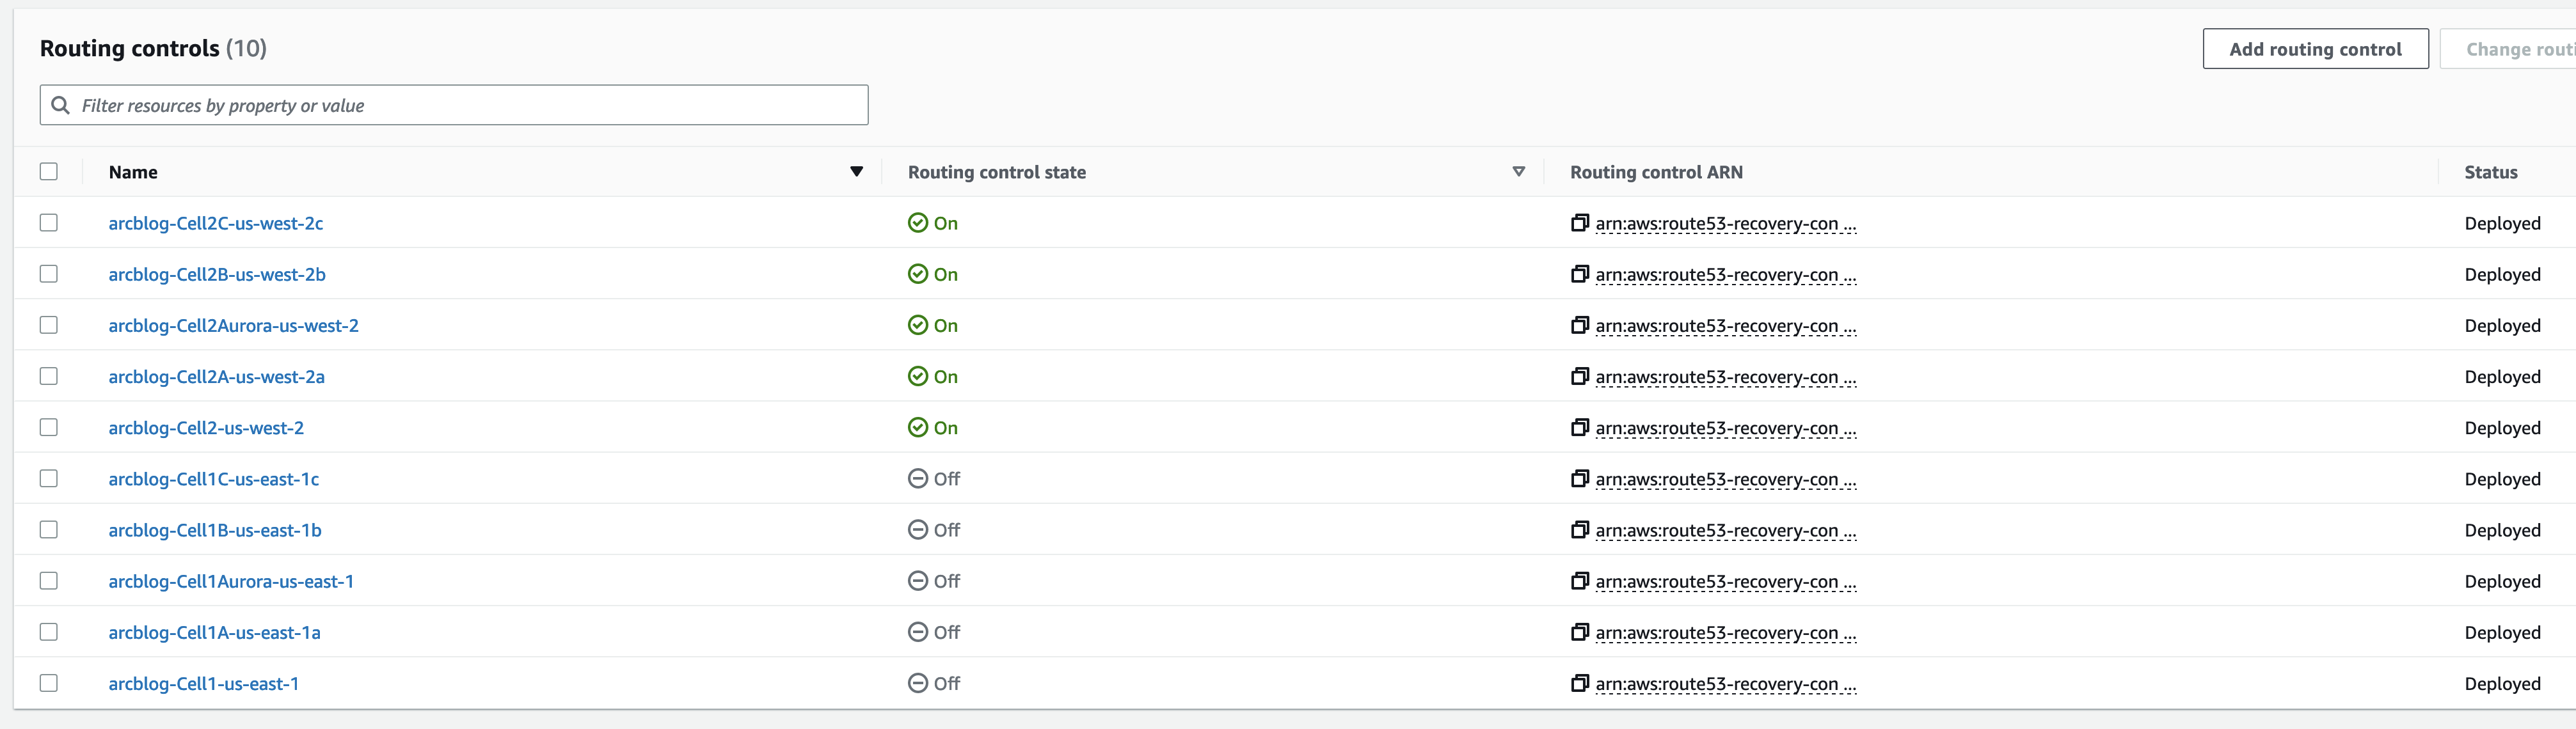Tick checkbox for arcblog-Cell1B-us-east-1b row
Image resolution: width=2576 pixels, height=729 pixels.
pos(49,530)
